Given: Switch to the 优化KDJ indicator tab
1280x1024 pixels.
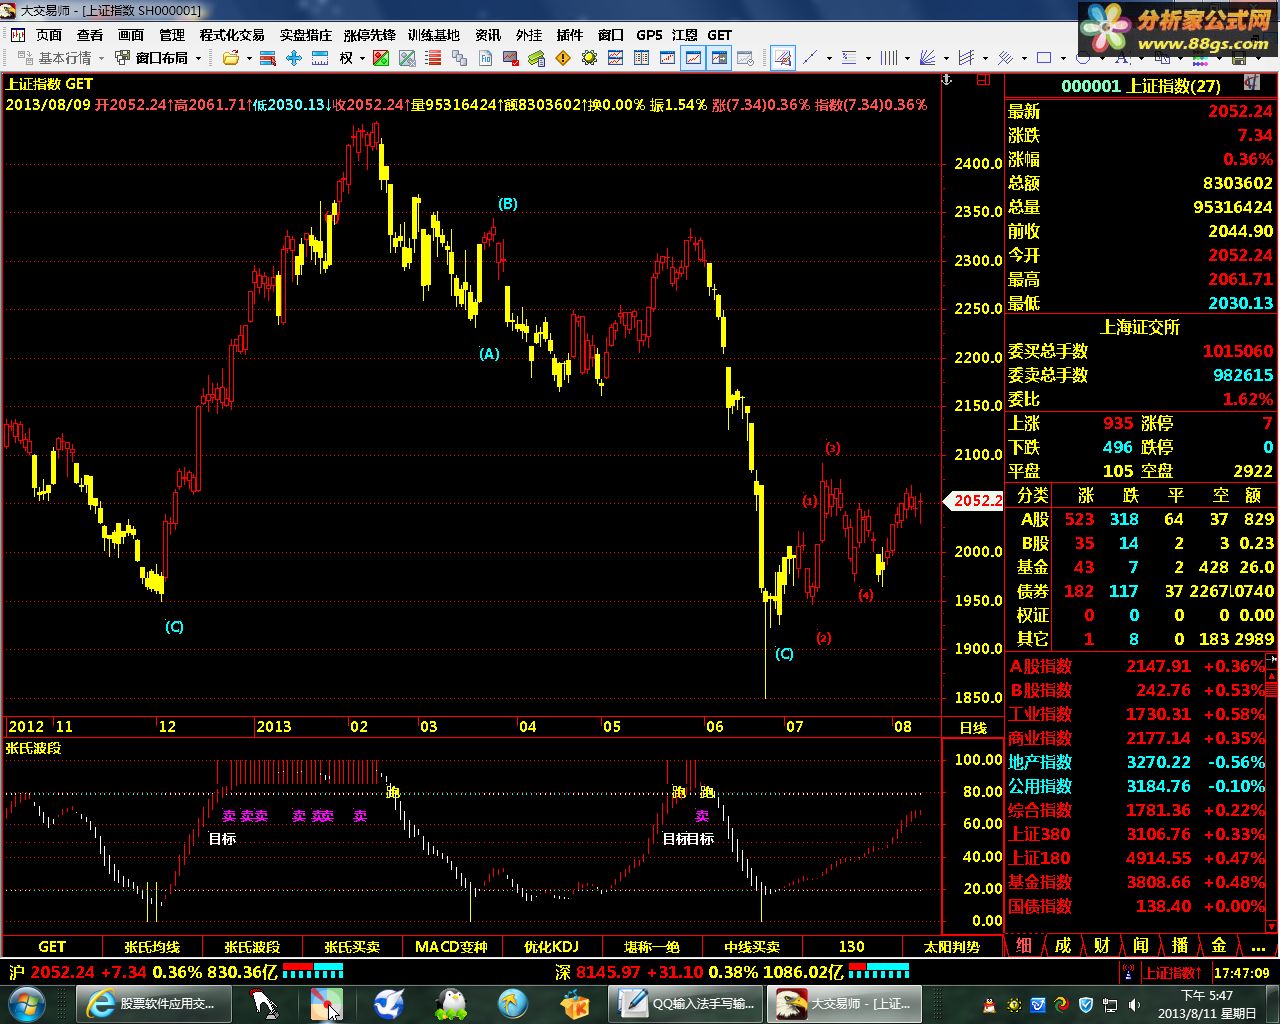Looking at the screenshot, I should coord(551,946).
